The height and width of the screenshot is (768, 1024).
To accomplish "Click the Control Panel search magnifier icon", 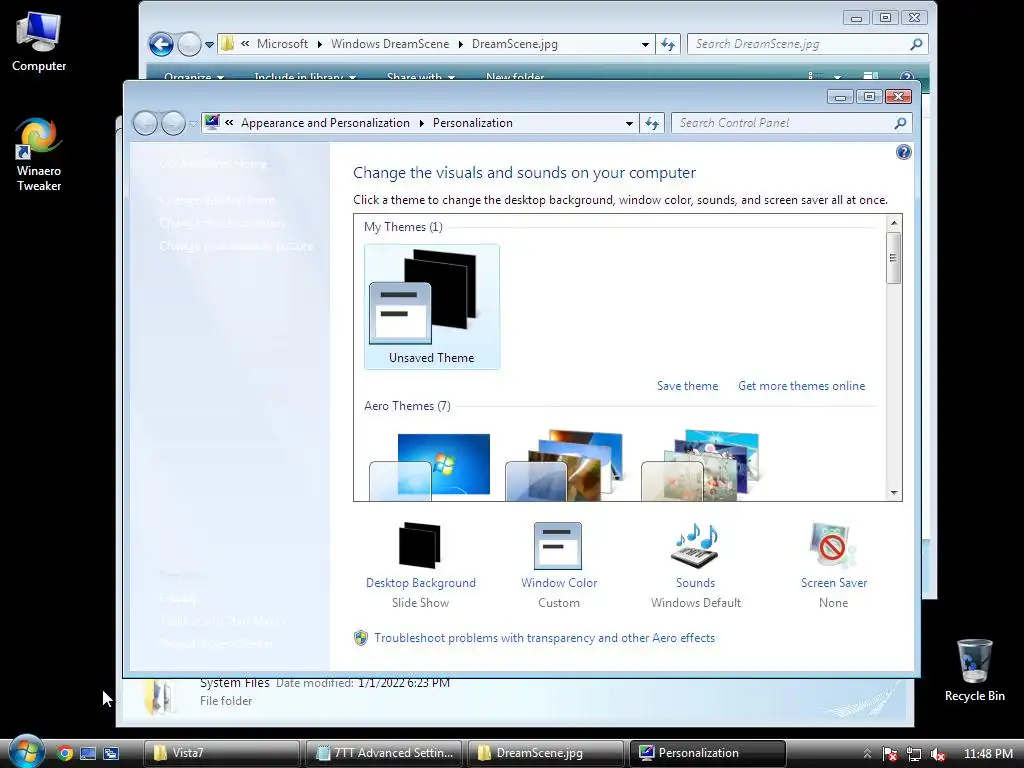I will click(901, 123).
